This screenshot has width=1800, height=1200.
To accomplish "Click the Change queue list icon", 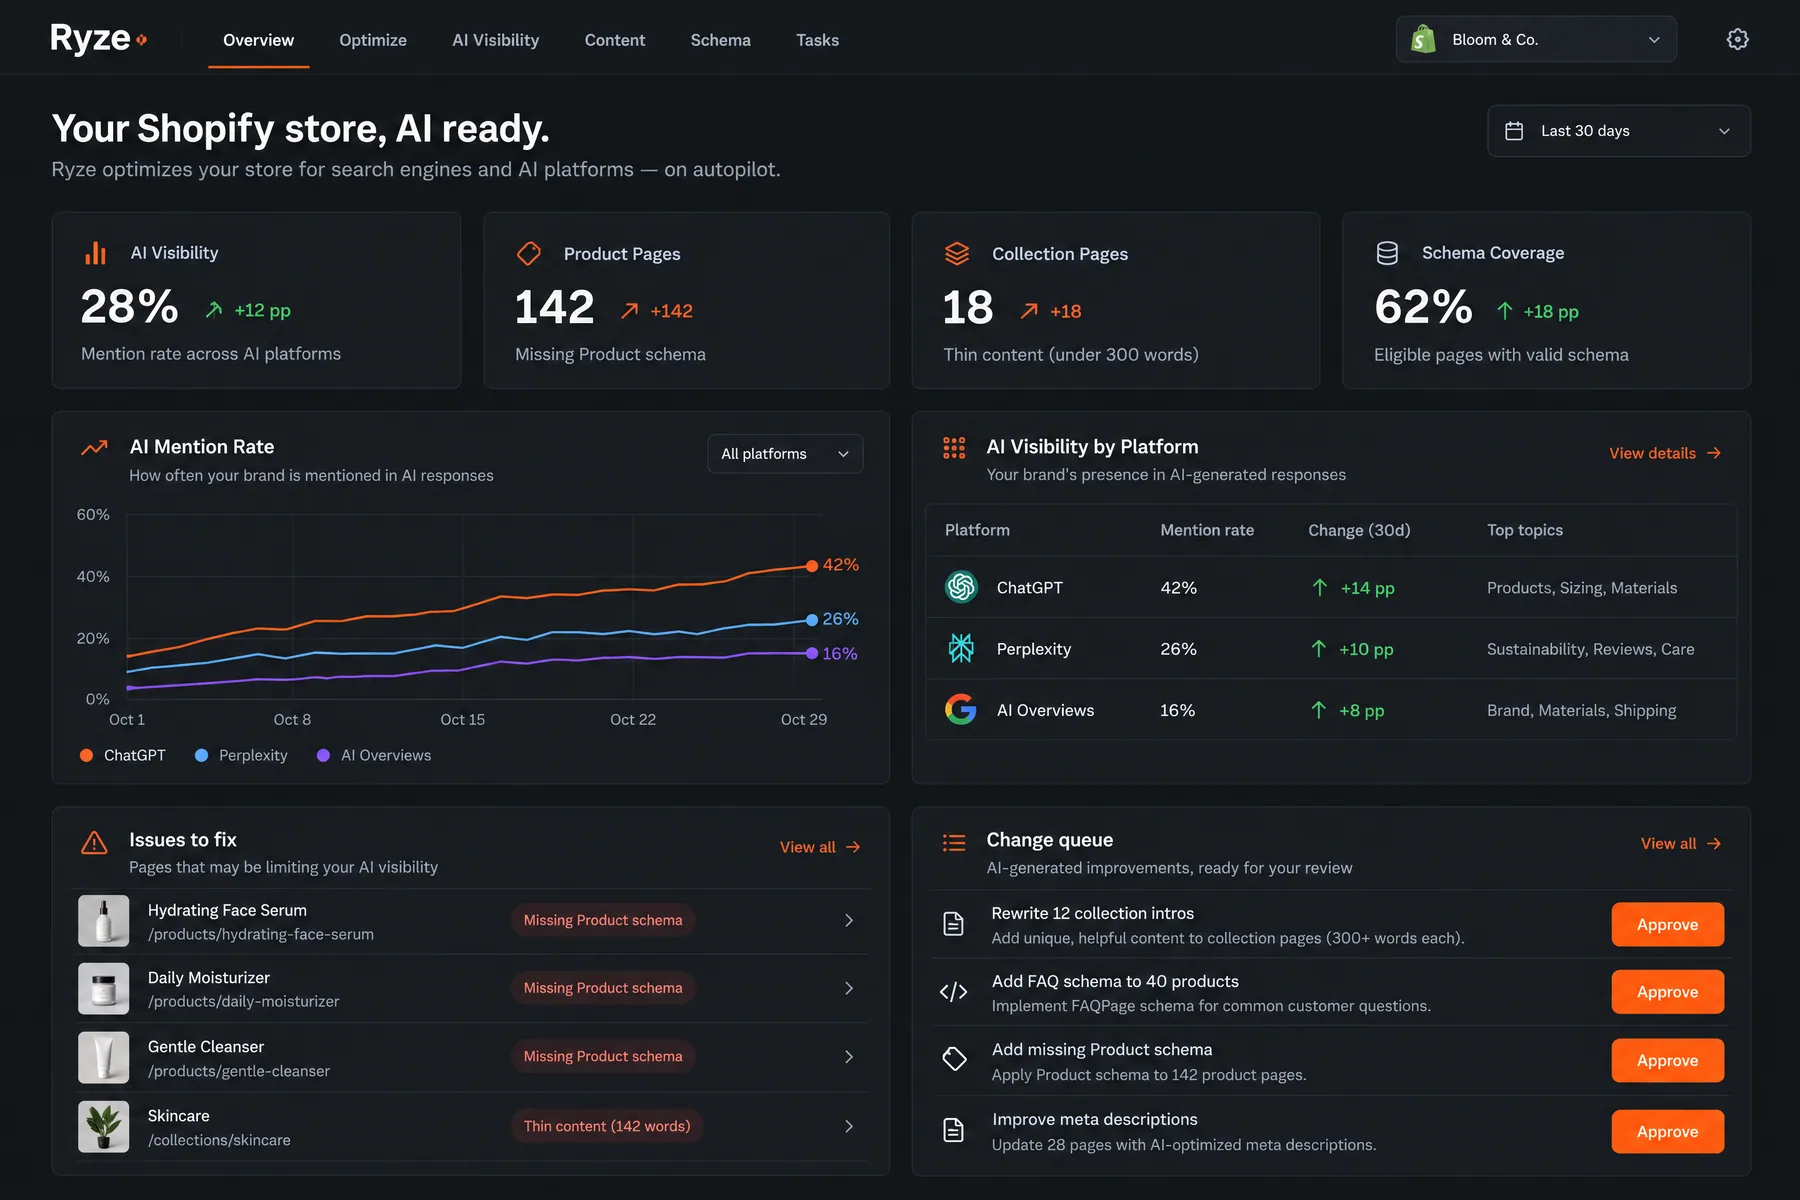I will (954, 843).
